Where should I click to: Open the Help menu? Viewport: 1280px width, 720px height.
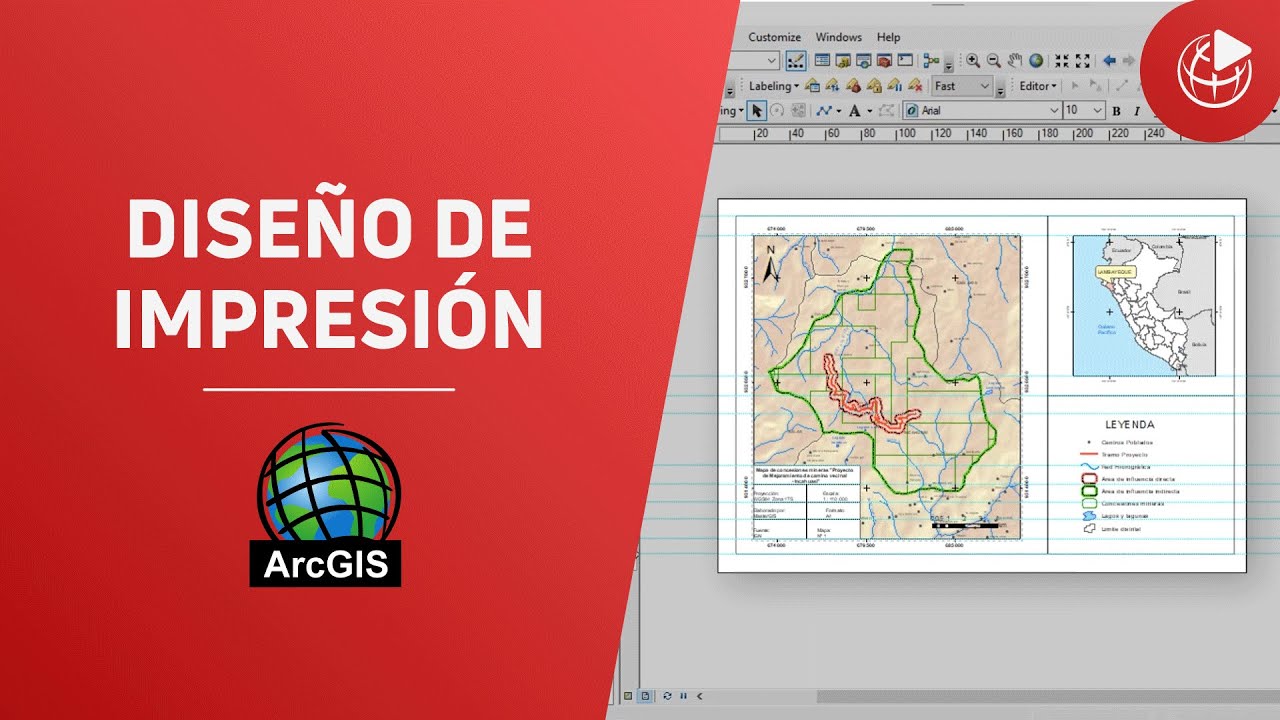pos(889,37)
